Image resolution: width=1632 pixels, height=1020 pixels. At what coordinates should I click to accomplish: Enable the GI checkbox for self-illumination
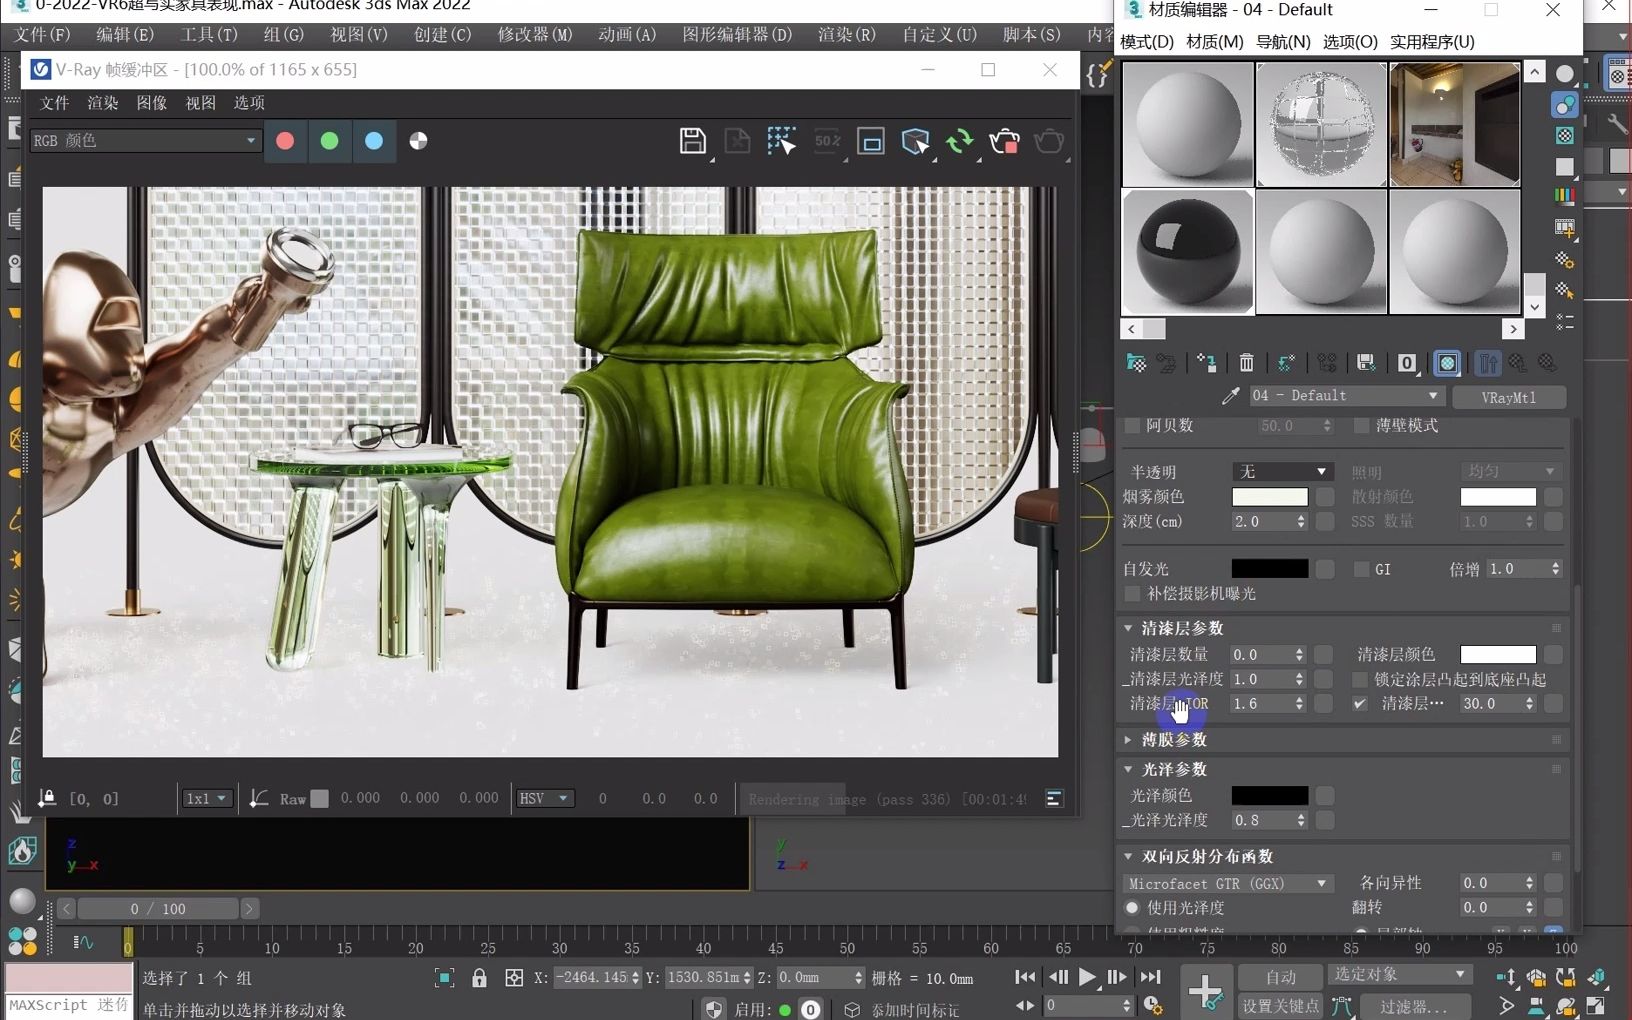click(1361, 569)
